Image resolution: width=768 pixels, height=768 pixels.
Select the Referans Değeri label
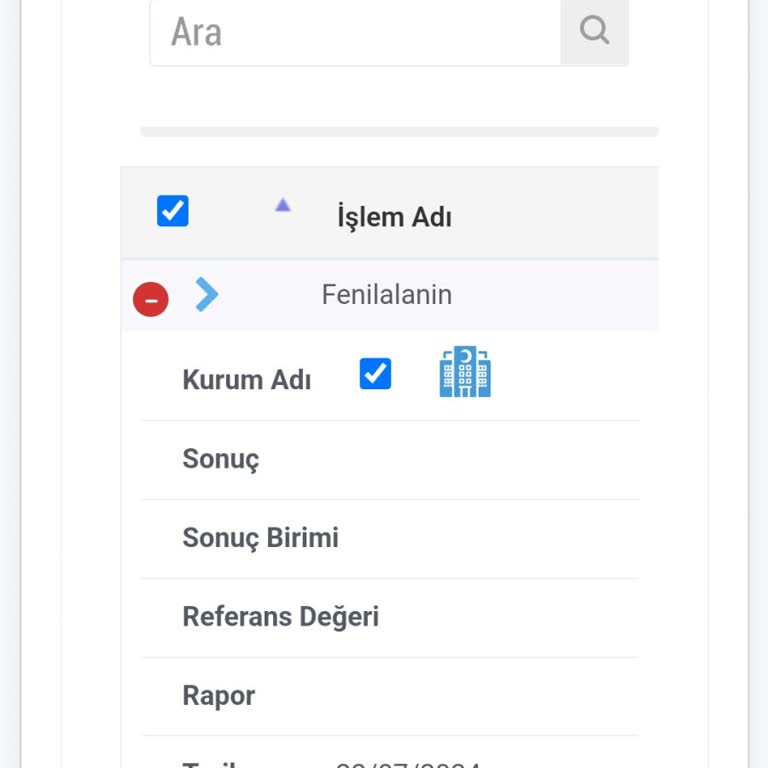(x=281, y=617)
